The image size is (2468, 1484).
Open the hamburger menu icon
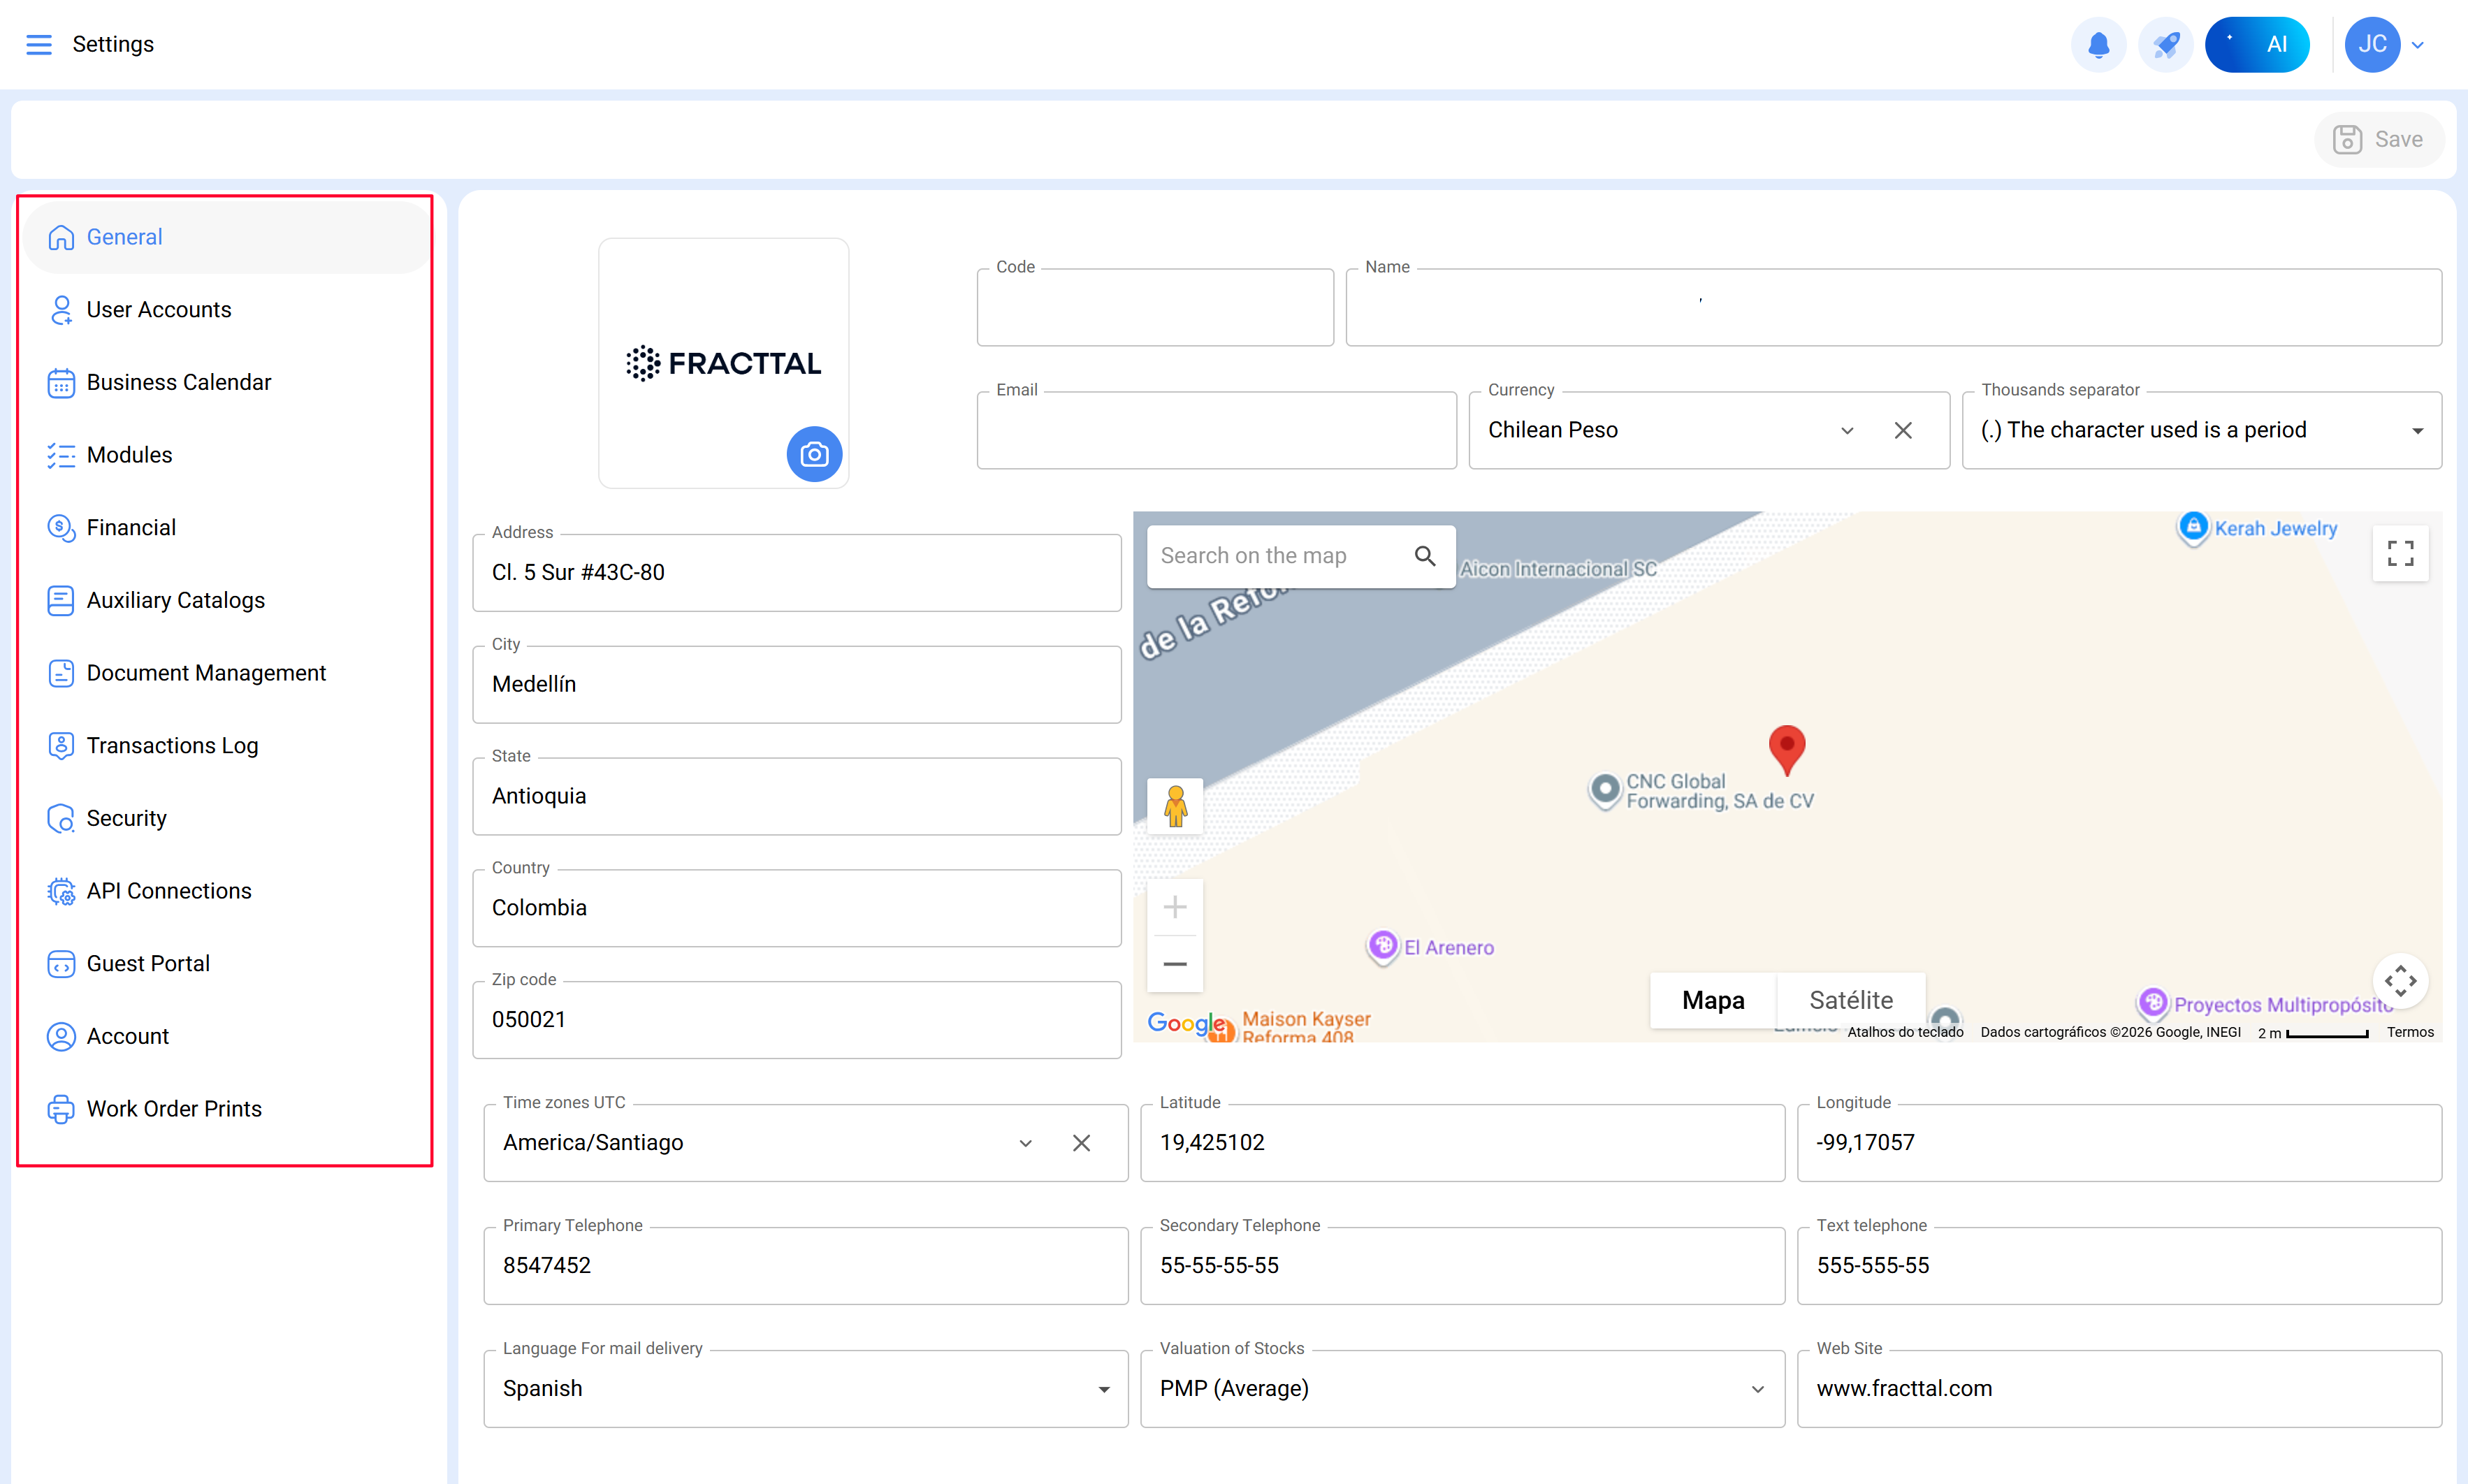click(x=39, y=44)
